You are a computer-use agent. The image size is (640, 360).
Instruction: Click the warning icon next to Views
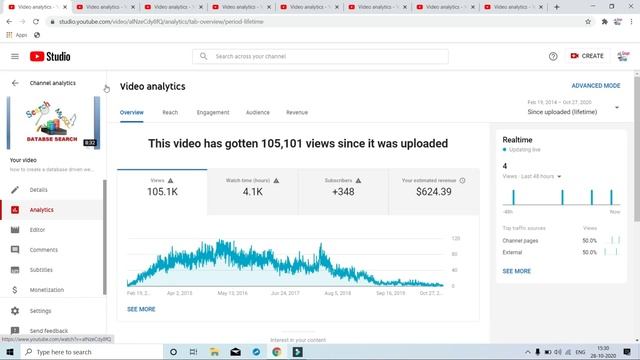point(171,180)
